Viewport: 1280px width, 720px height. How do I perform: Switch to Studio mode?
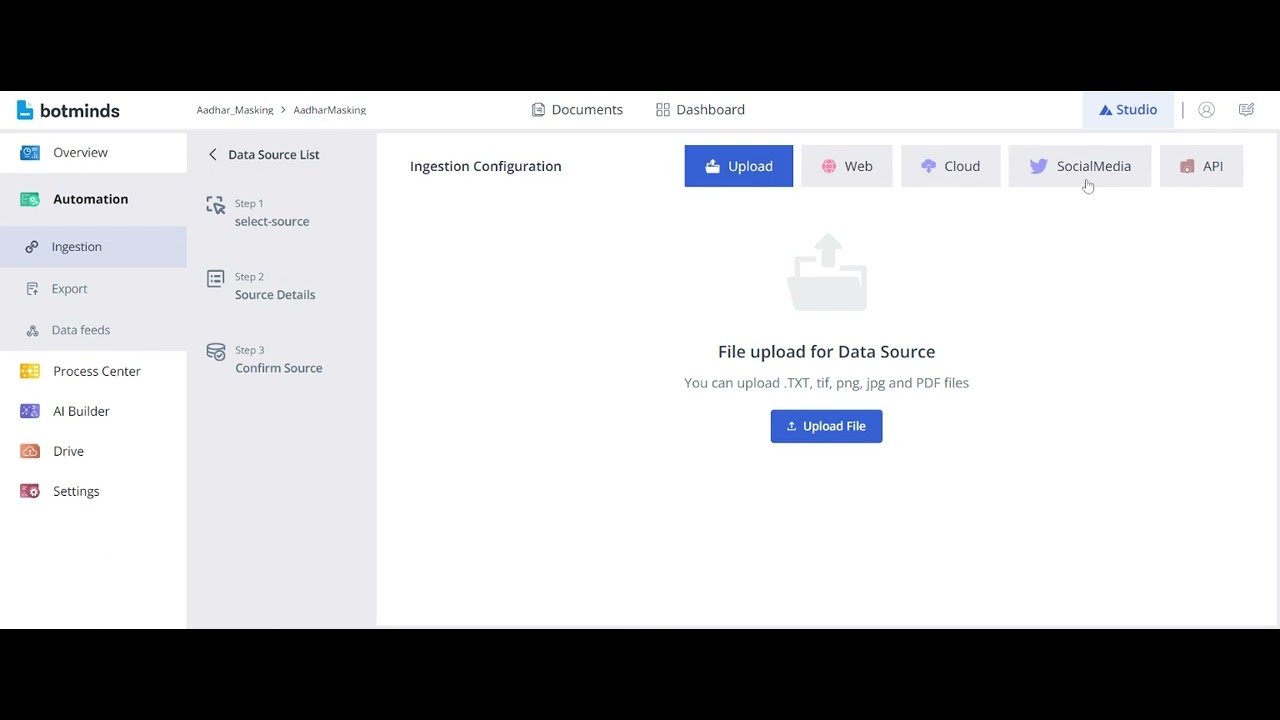click(1128, 110)
